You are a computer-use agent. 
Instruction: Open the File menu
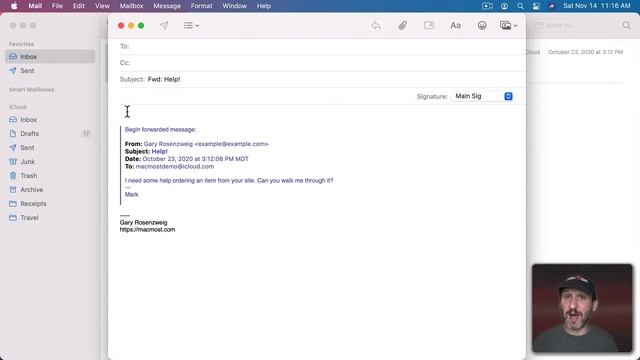pos(57,6)
